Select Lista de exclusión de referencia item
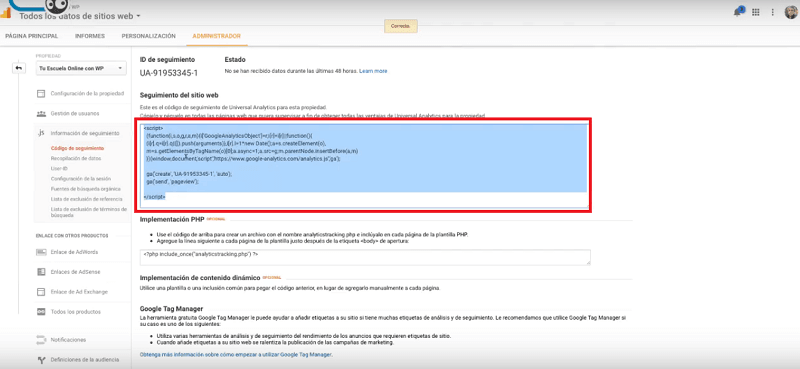Image resolution: width=800 pixels, height=369 pixels. [86, 199]
